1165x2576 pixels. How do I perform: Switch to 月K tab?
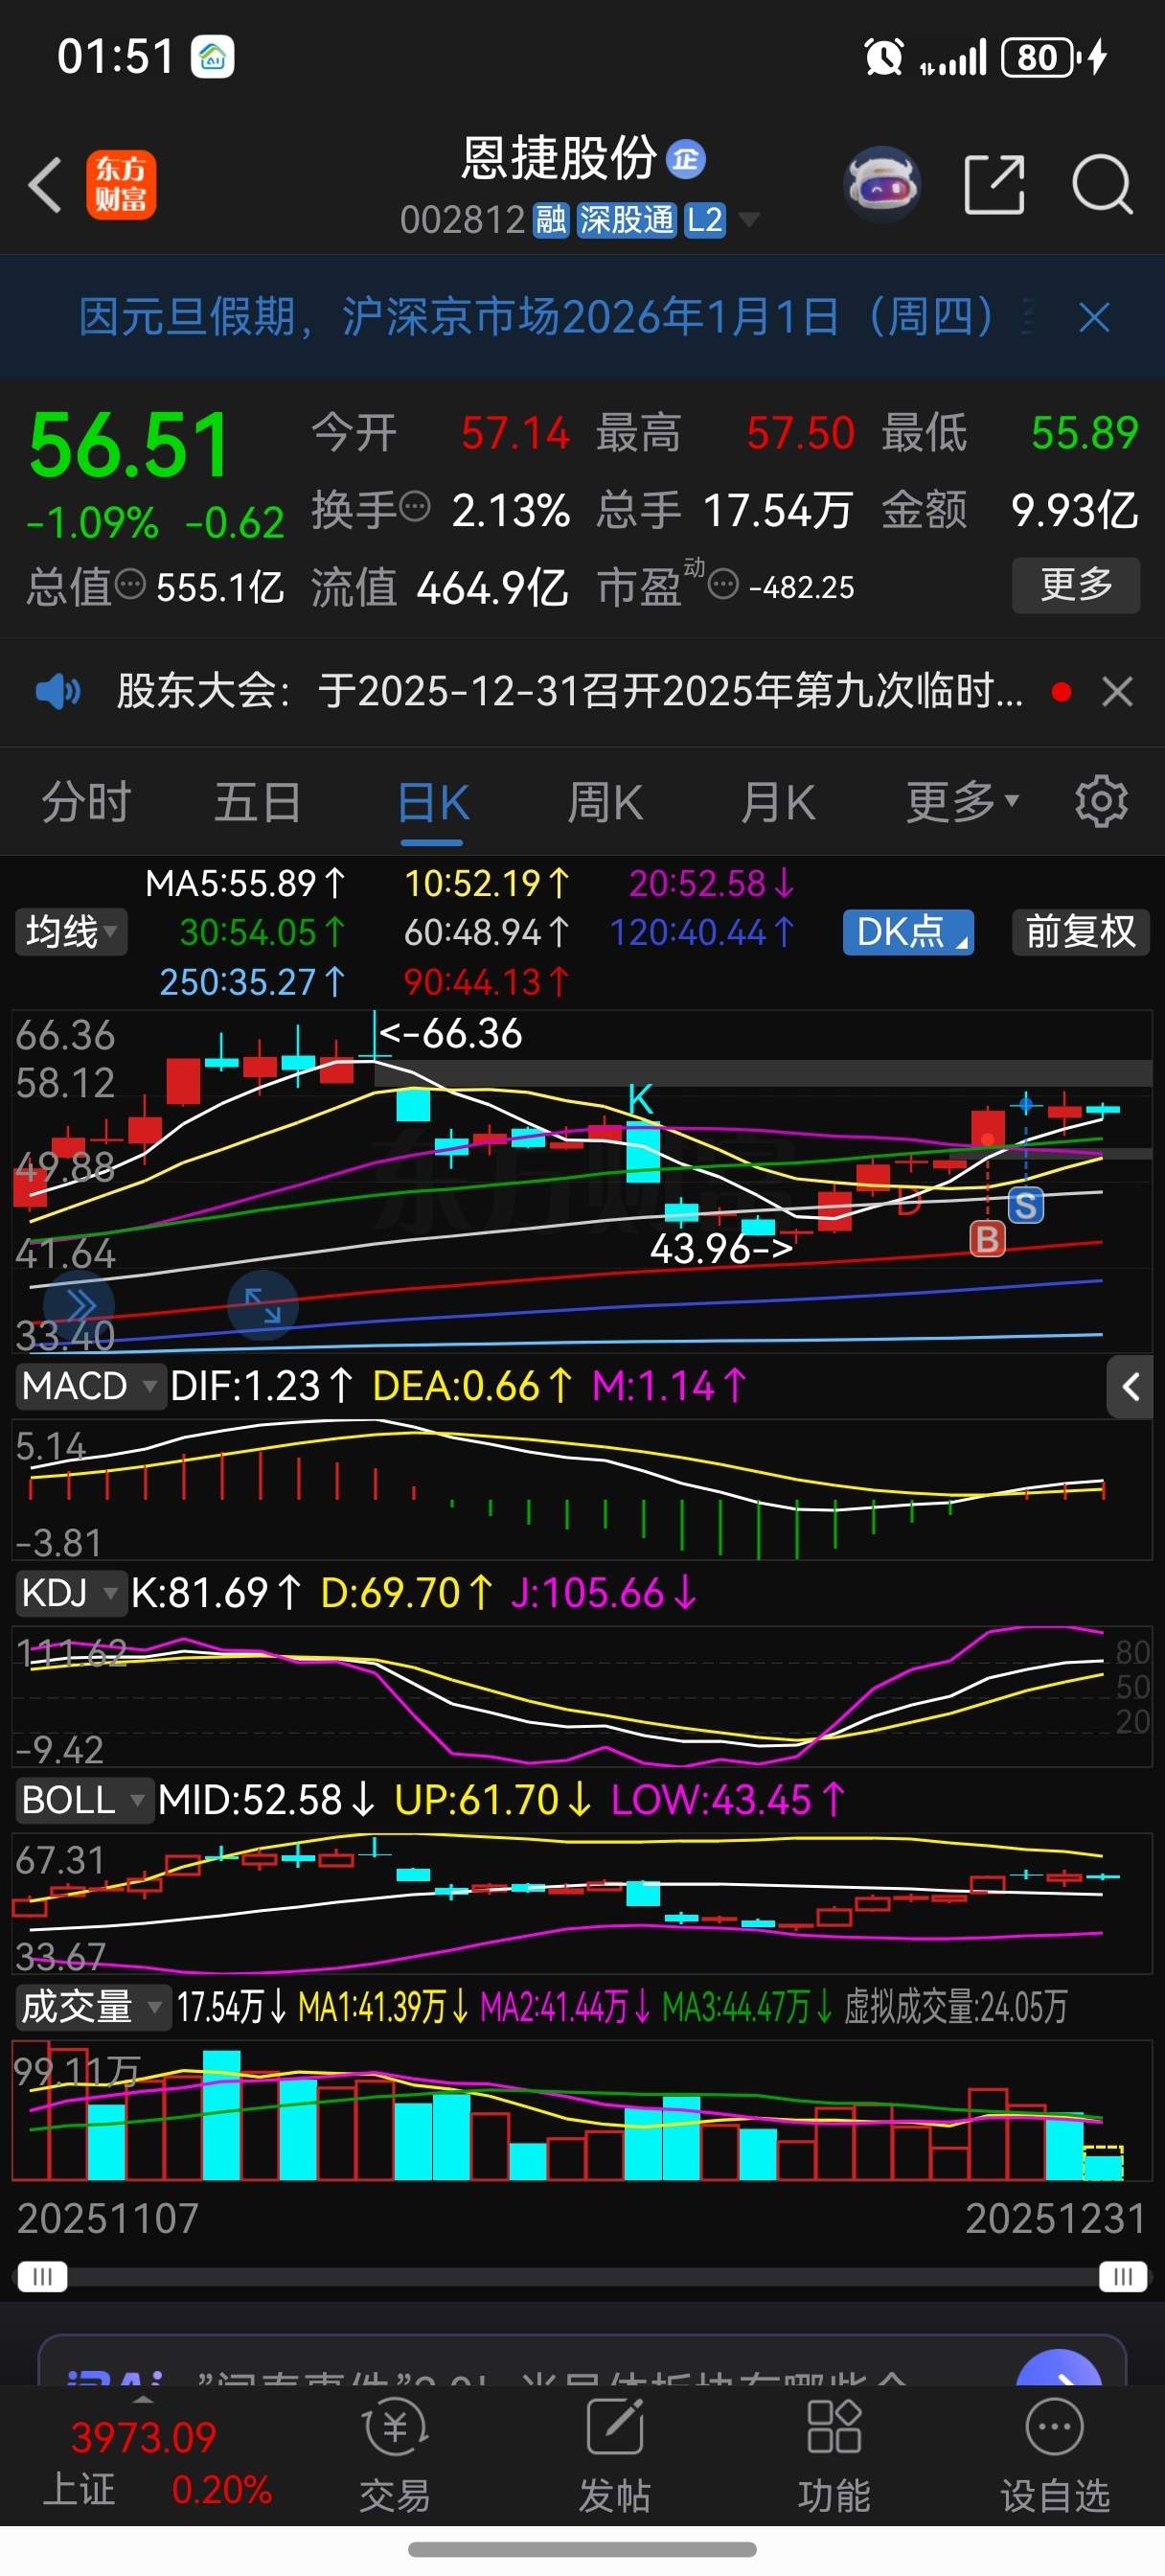tap(778, 802)
